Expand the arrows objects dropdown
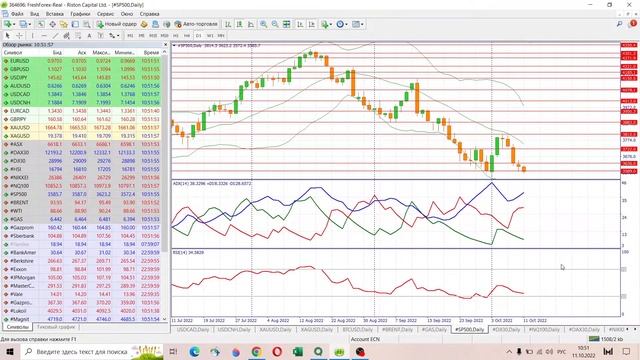Viewport: 640px width, 360px height. (118, 36)
